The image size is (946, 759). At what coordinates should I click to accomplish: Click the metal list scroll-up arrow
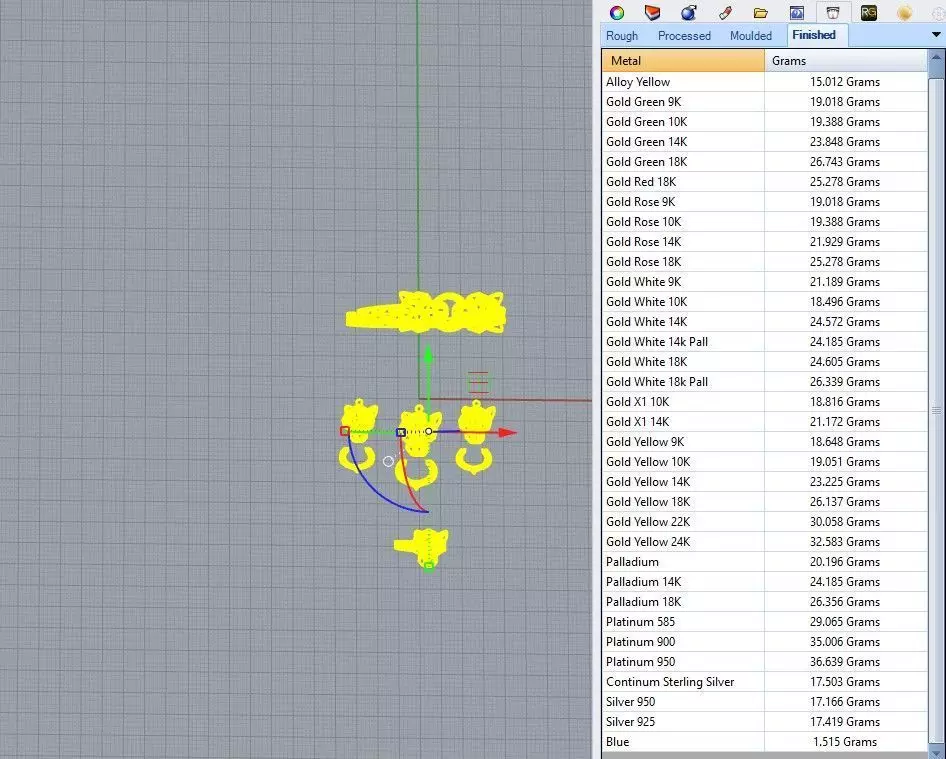[936, 57]
